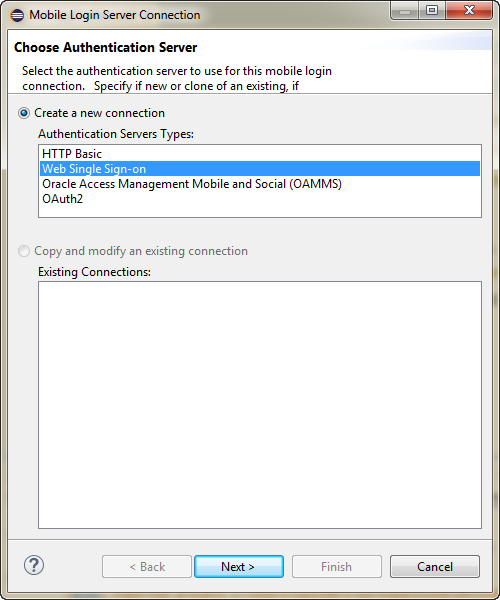Maximize the dialog window

(x=432, y=11)
